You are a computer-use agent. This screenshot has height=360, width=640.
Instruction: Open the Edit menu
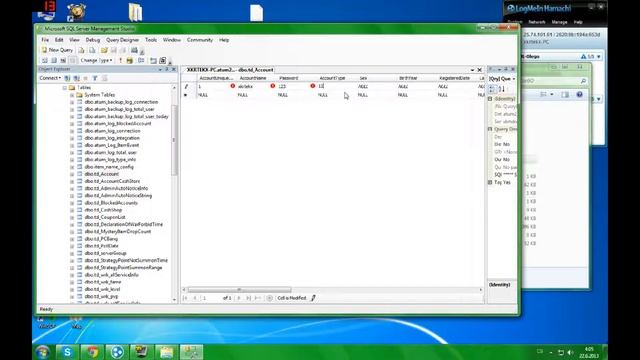pyautogui.click(x=59, y=40)
